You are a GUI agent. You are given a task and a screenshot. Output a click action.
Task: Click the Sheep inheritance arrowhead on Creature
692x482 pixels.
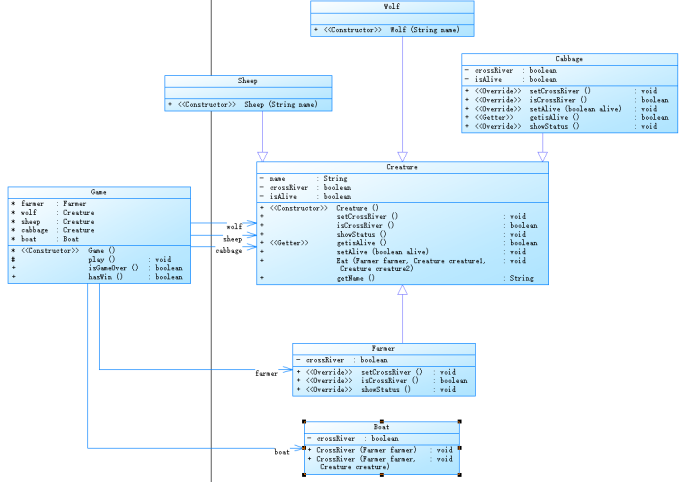263,157
